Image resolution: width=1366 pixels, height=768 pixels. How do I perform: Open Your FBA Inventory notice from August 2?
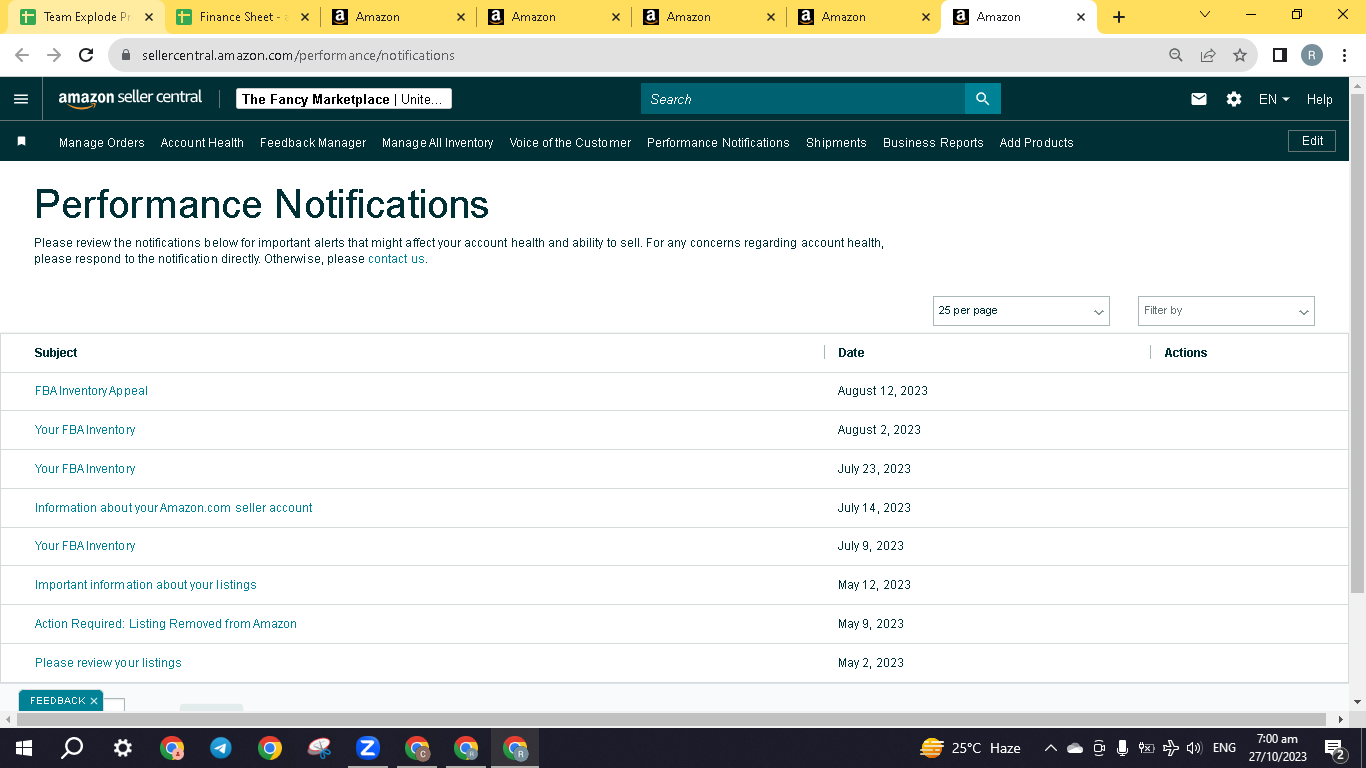pyautogui.click(x=85, y=430)
